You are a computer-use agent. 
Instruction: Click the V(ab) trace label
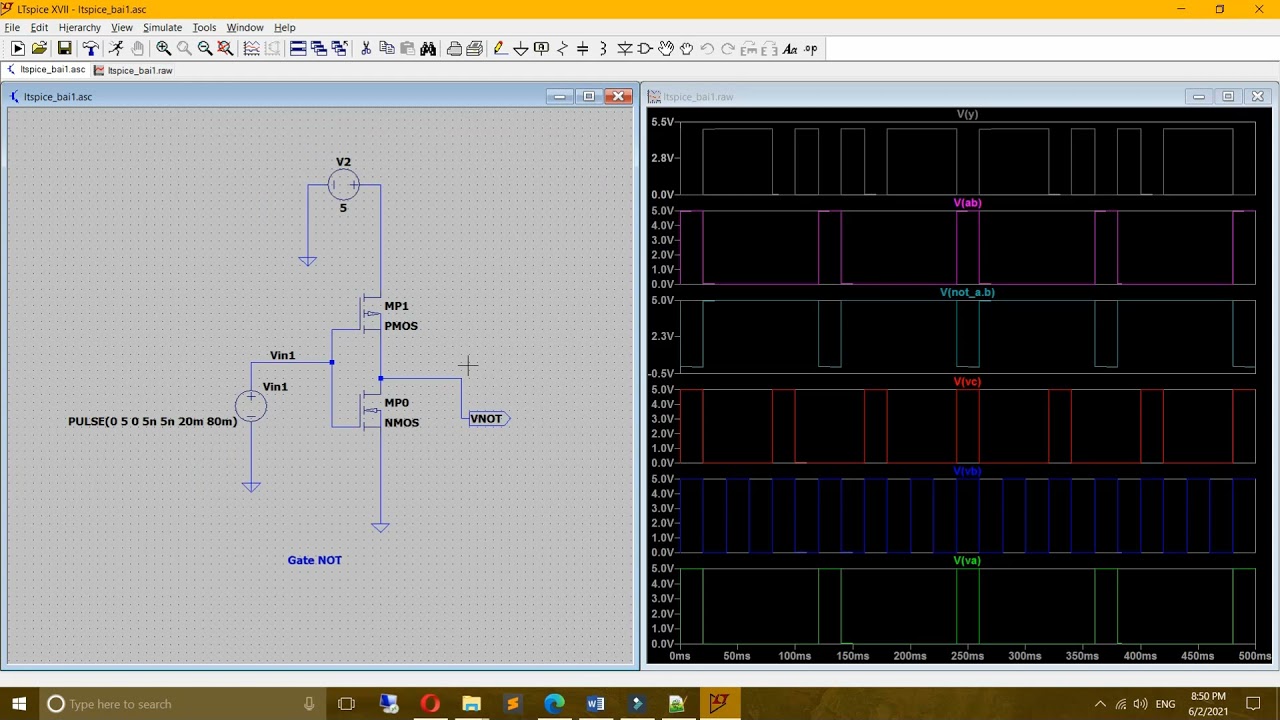967,203
